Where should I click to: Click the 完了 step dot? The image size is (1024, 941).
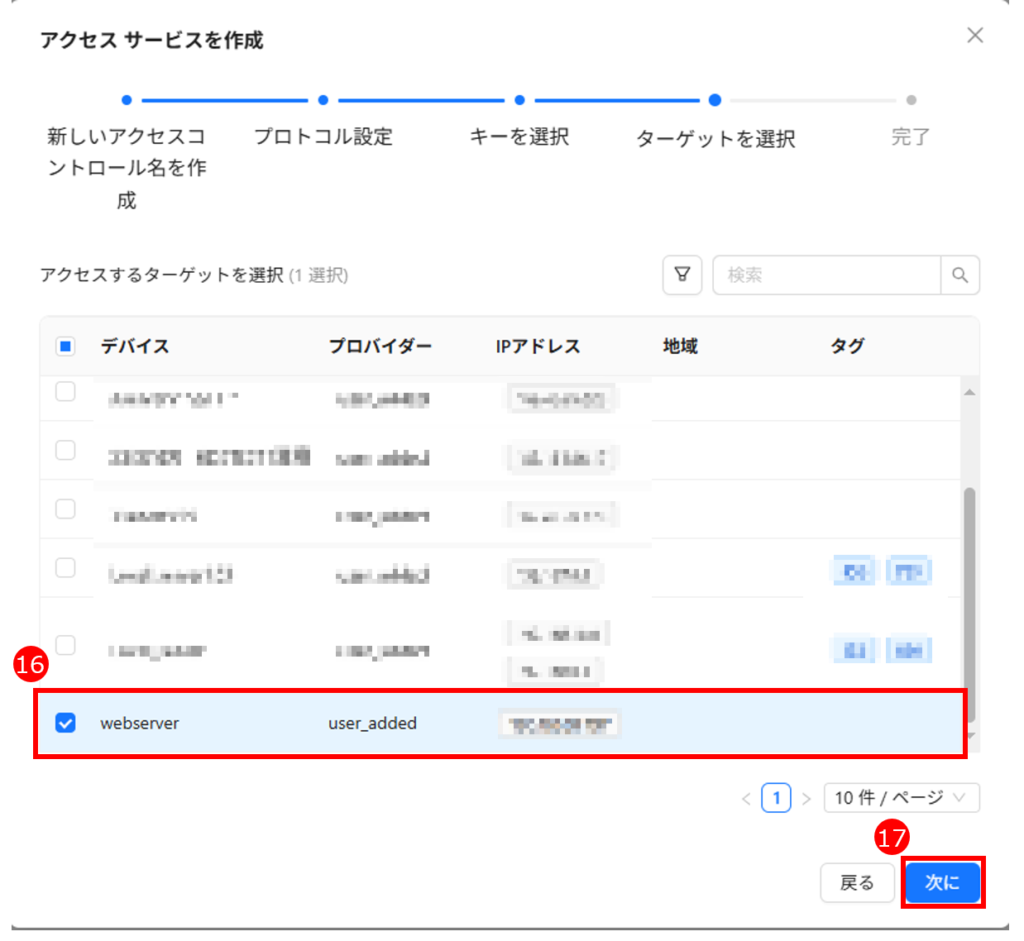click(911, 100)
